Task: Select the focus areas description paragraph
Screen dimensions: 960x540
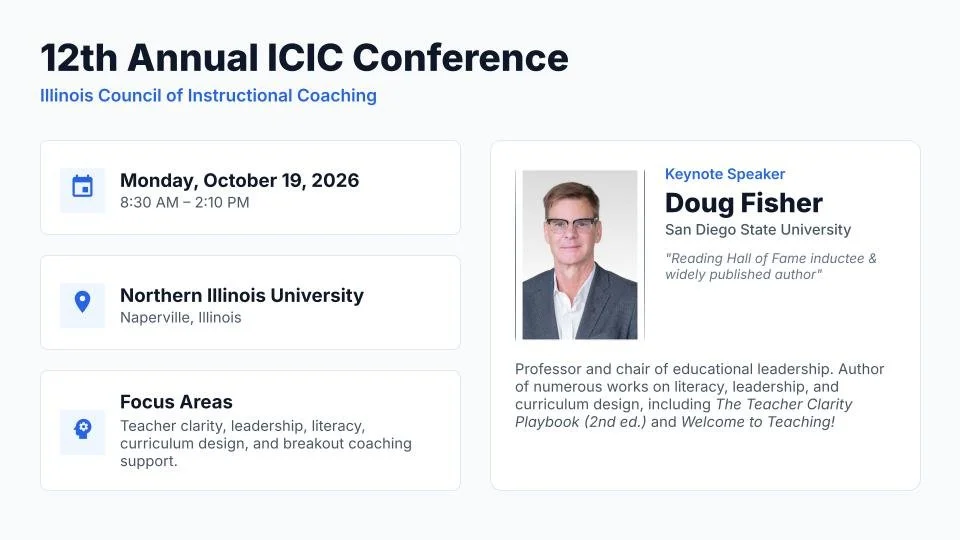Action: 266,443
